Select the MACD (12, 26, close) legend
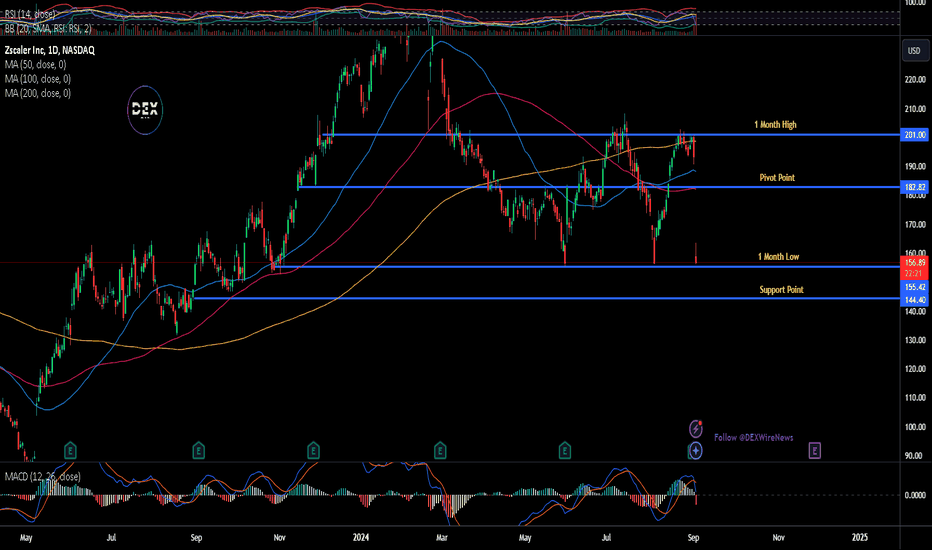Screen dimensions: 932x550 click(43, 477)
